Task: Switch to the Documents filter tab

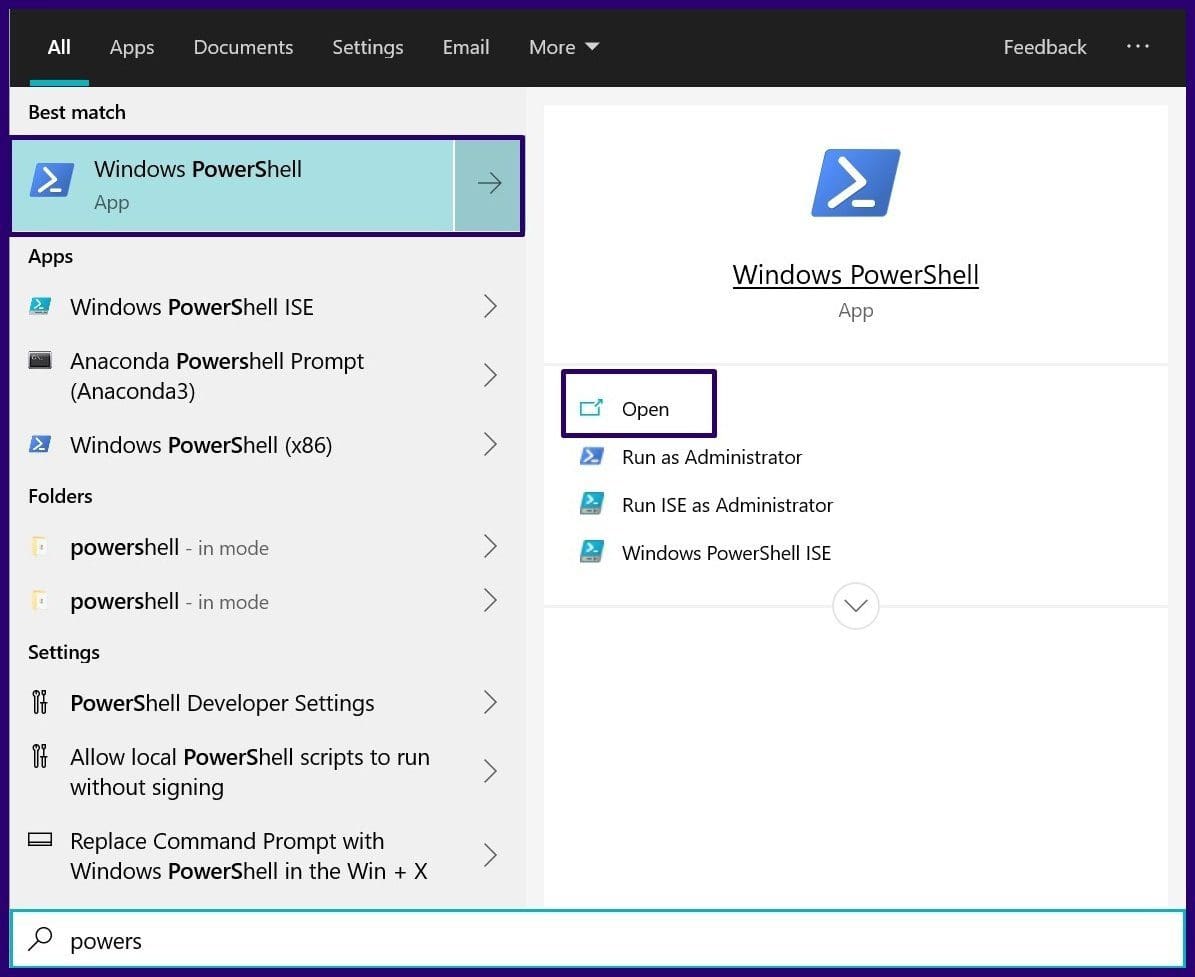Action: [243, 47]
